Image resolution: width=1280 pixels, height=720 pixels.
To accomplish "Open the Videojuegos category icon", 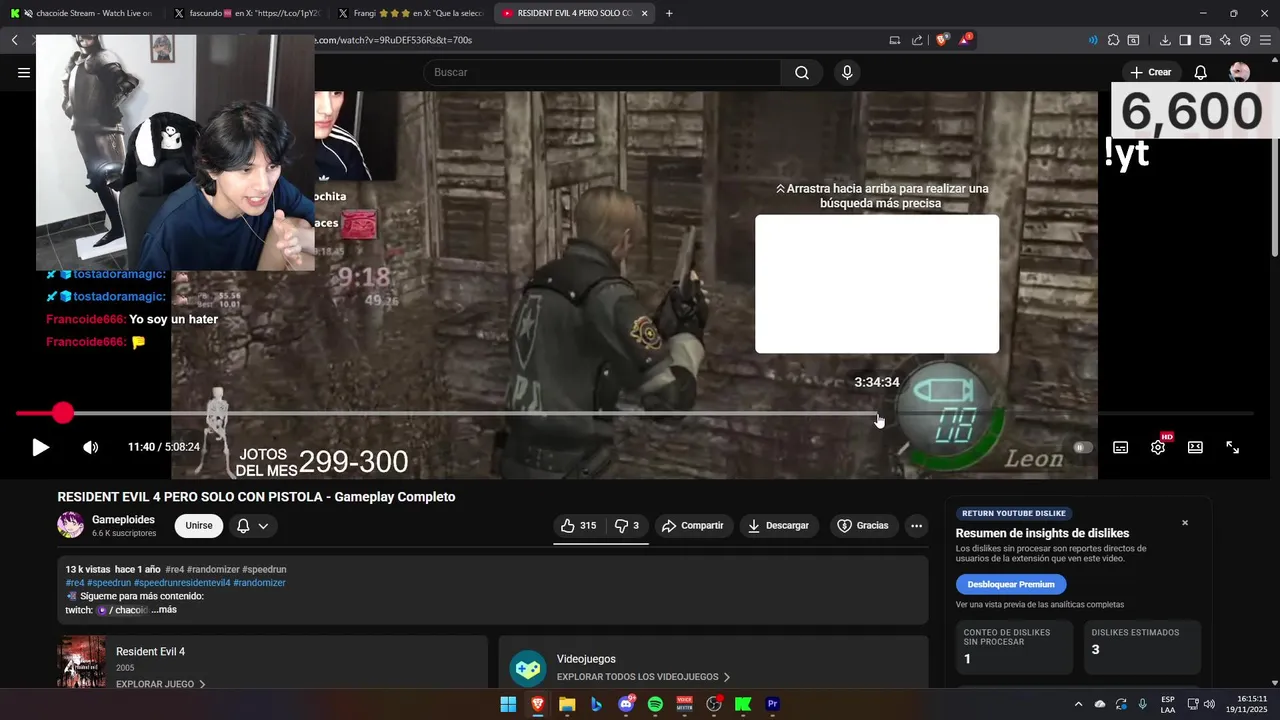I will tap(528, 668).
